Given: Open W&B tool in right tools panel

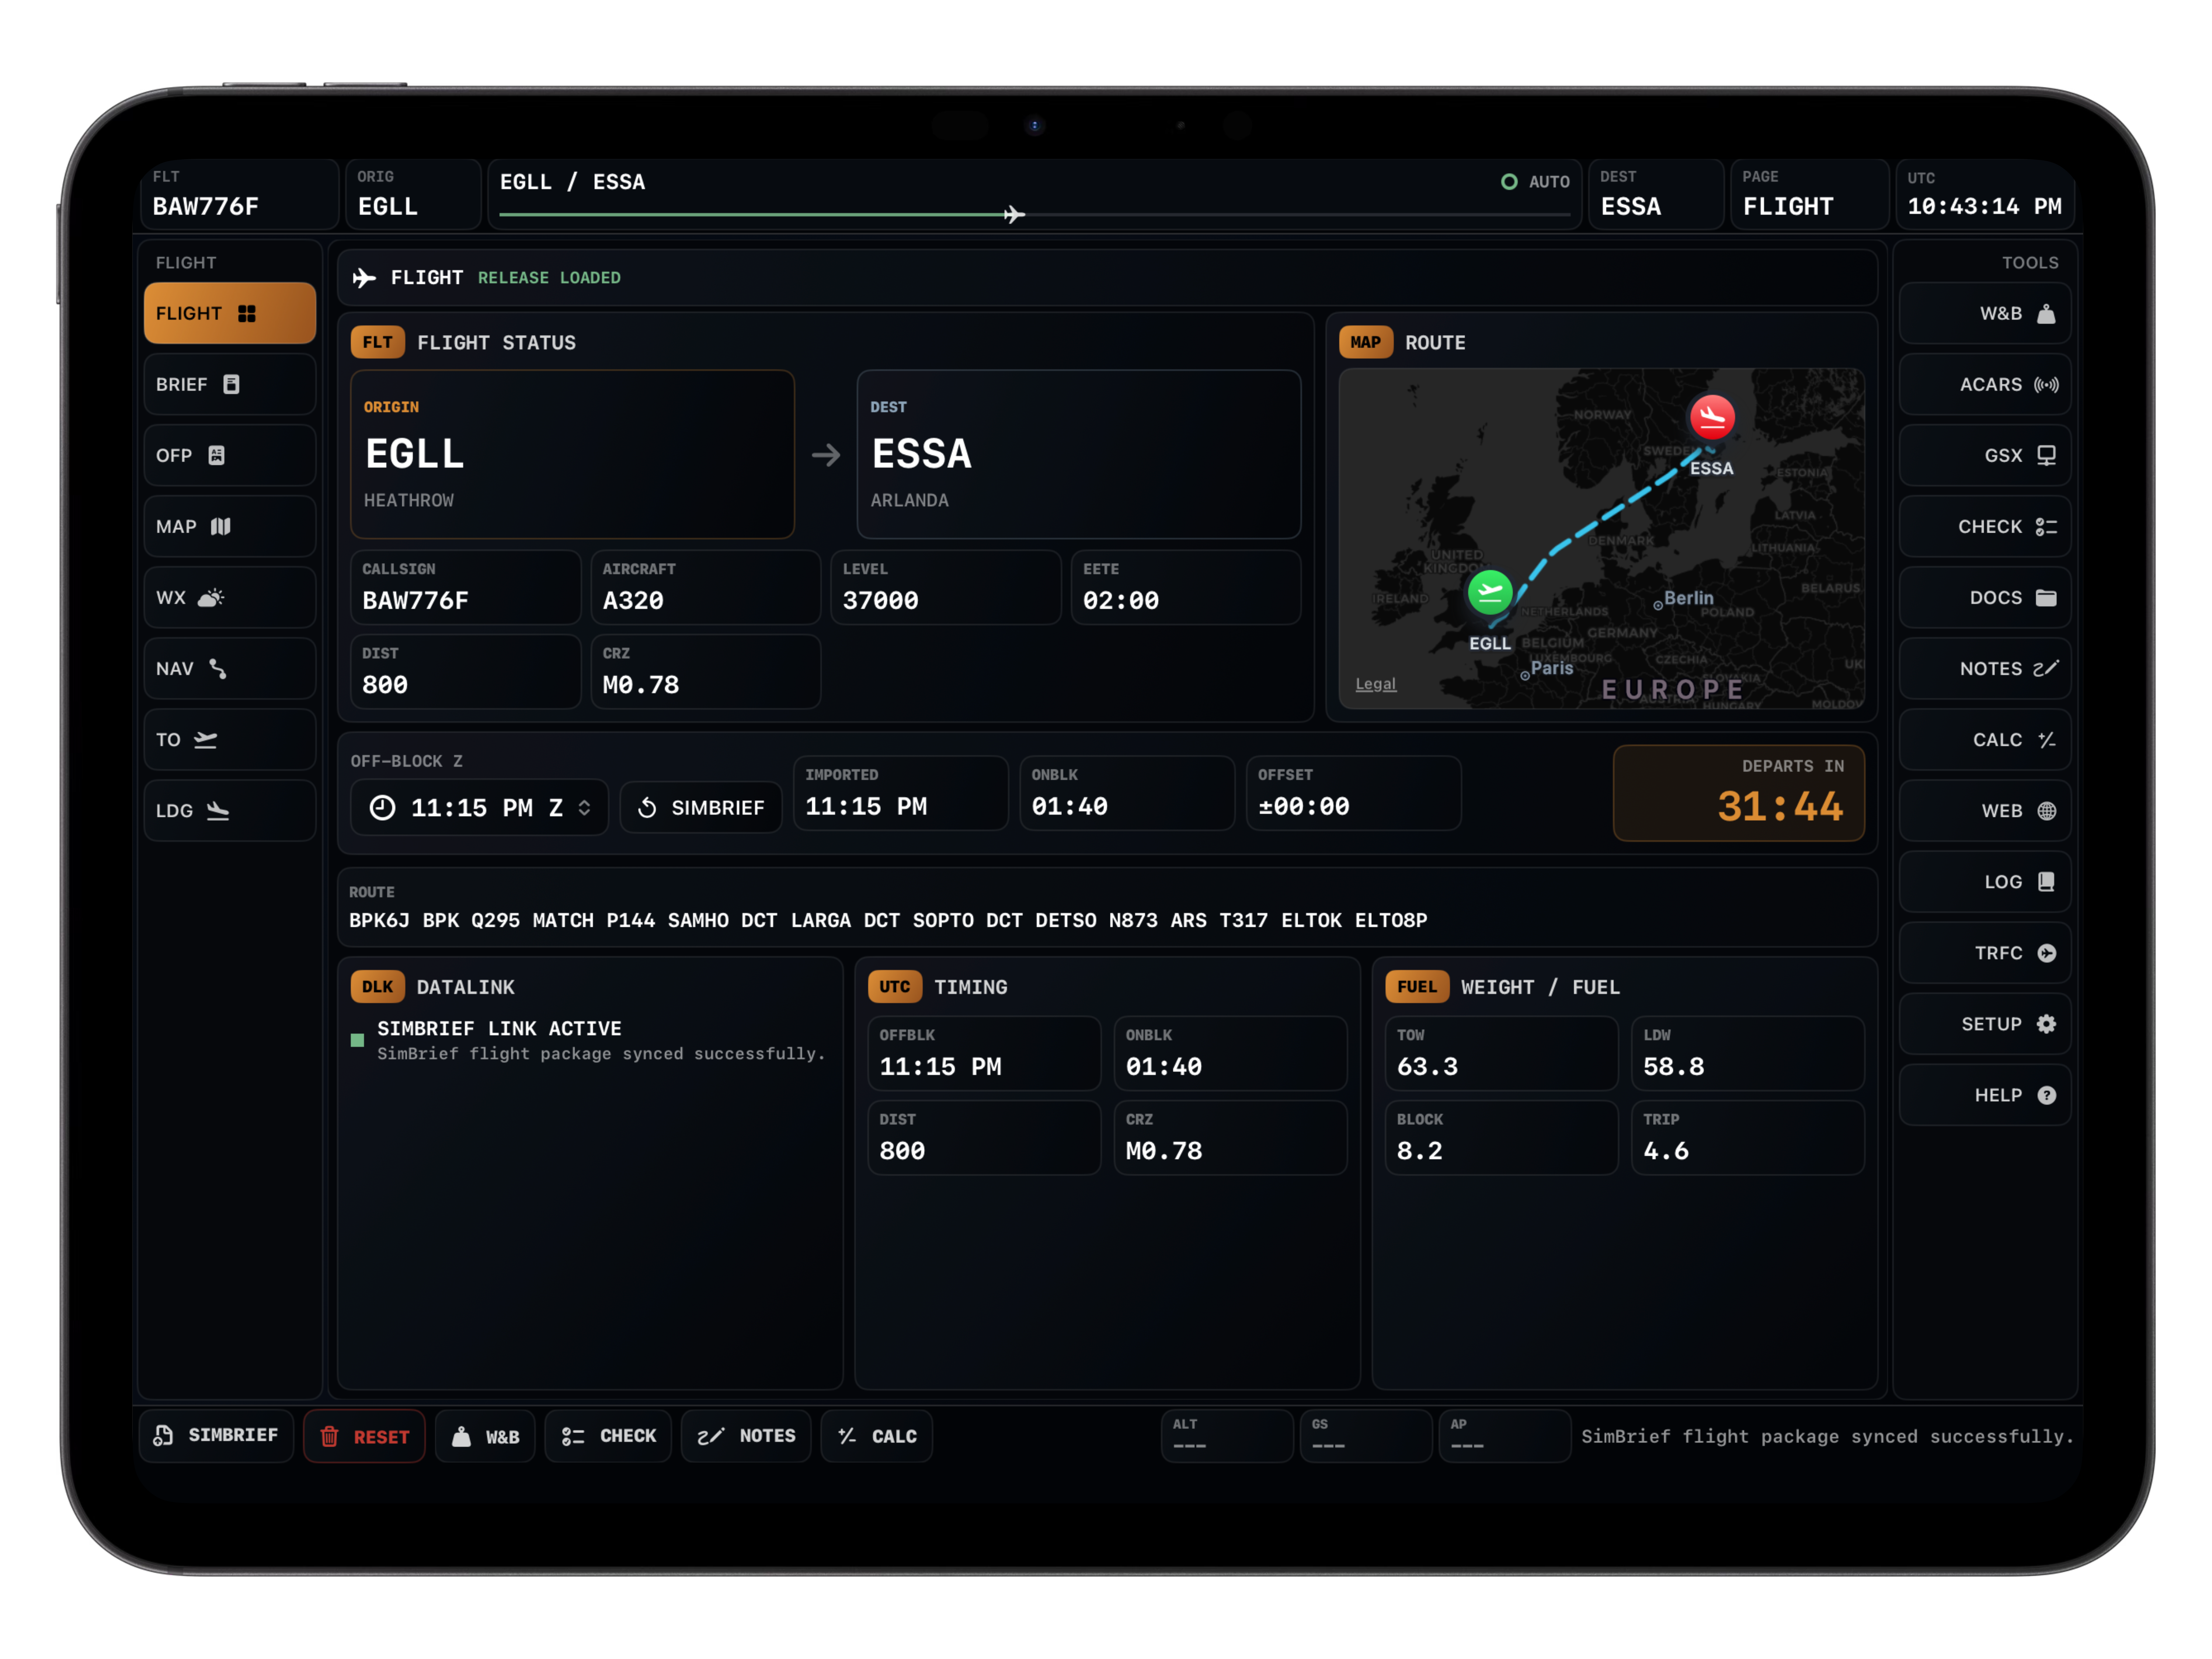Looking at the screenshot, I should pos(1984,313).
